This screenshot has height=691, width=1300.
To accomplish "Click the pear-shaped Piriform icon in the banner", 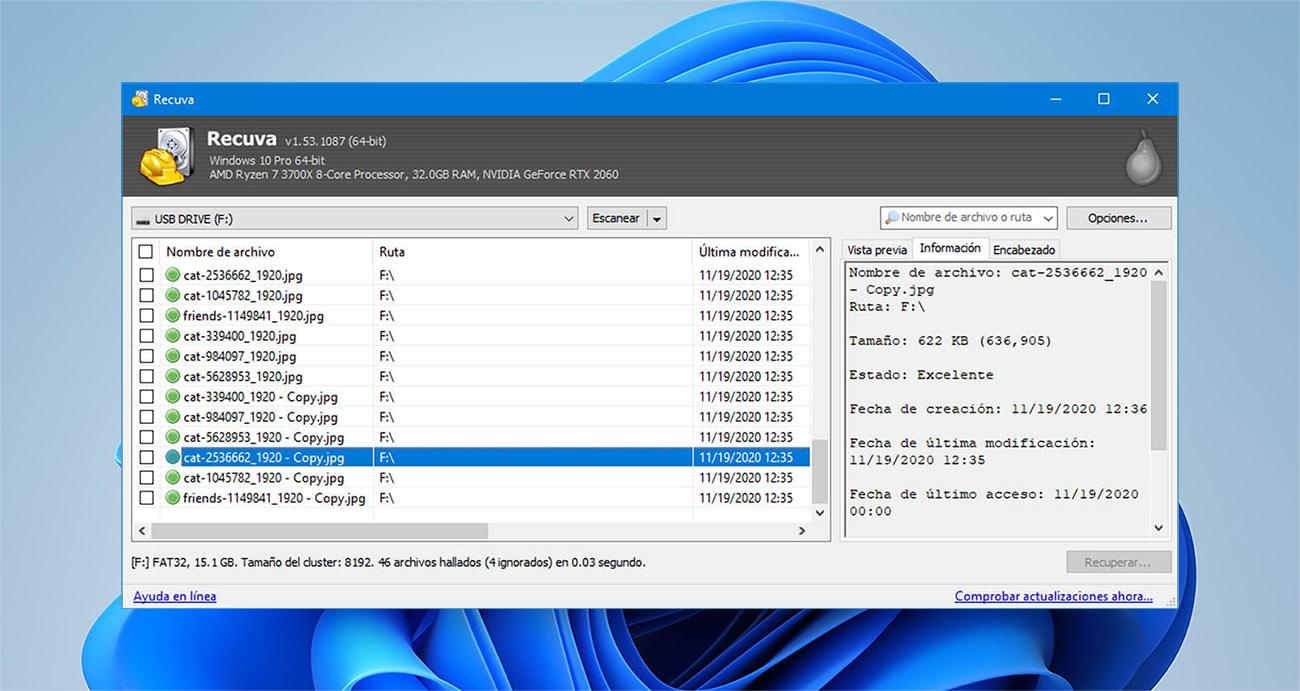I will [1142, 156].
